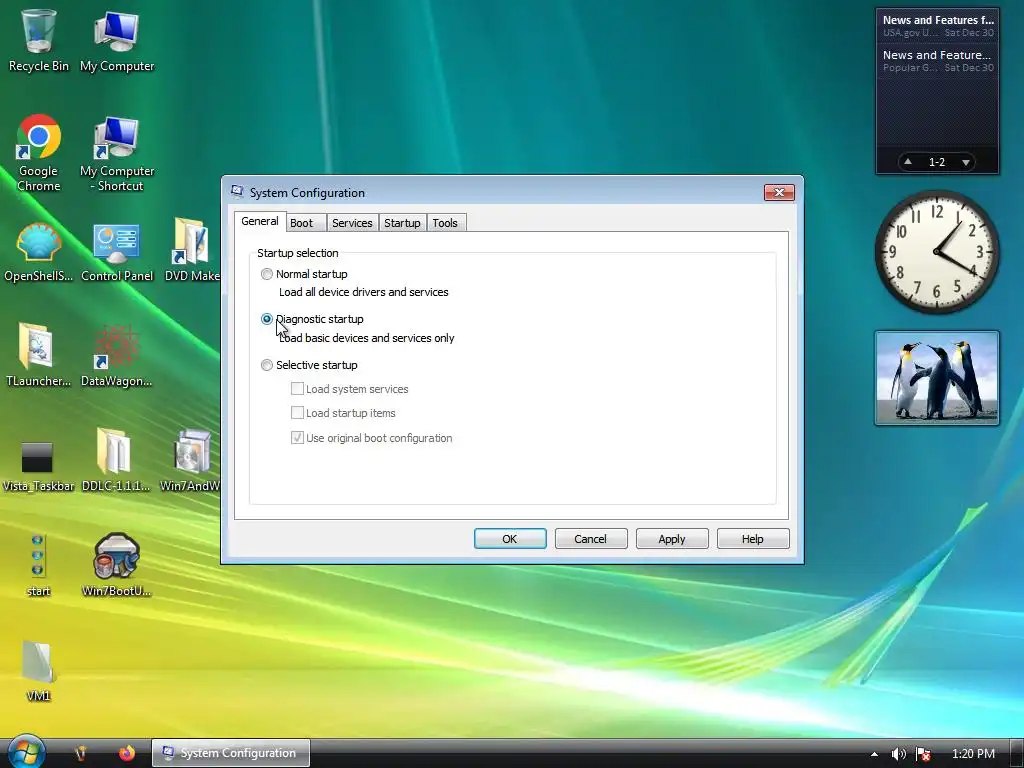Open the Recycle Bin desktop icon
Image resolution: width=1024 pixels, height=768 pixels.
click(x=38, y=40)
